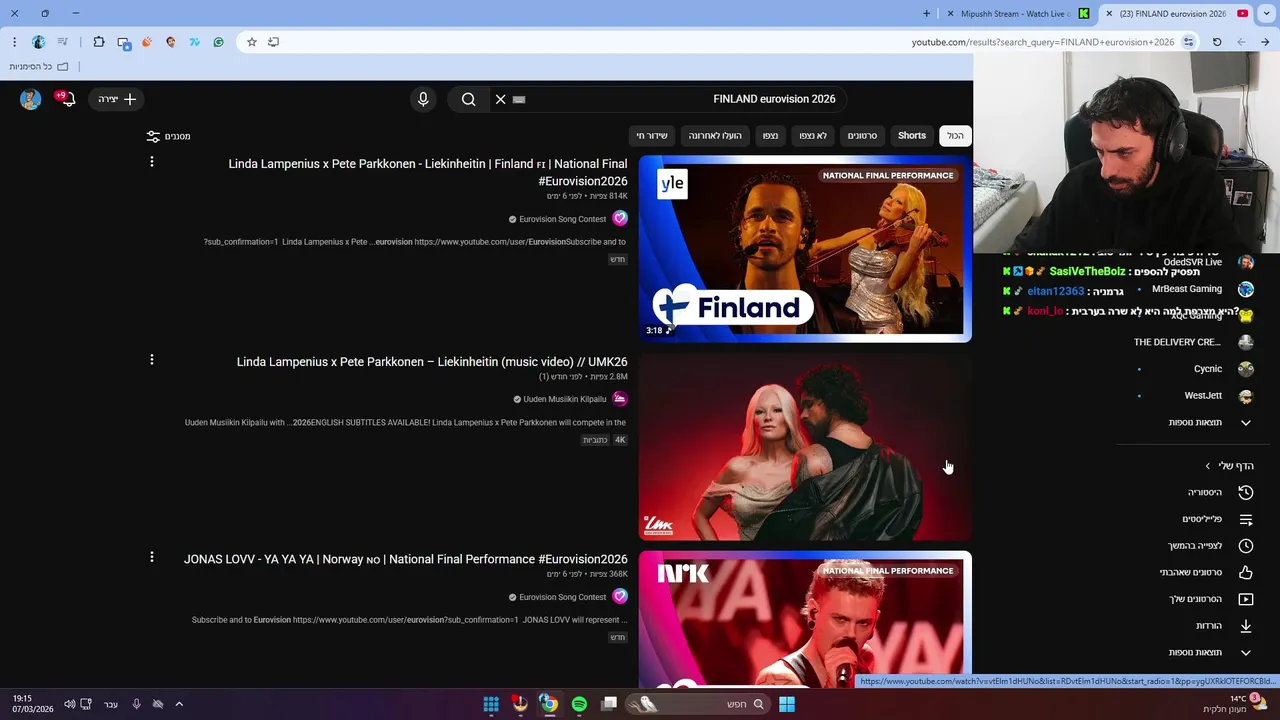Viewport: 1280px width, 720px height.
Task: Open Chrome tab search dropdown
Action: [1265, 14]
